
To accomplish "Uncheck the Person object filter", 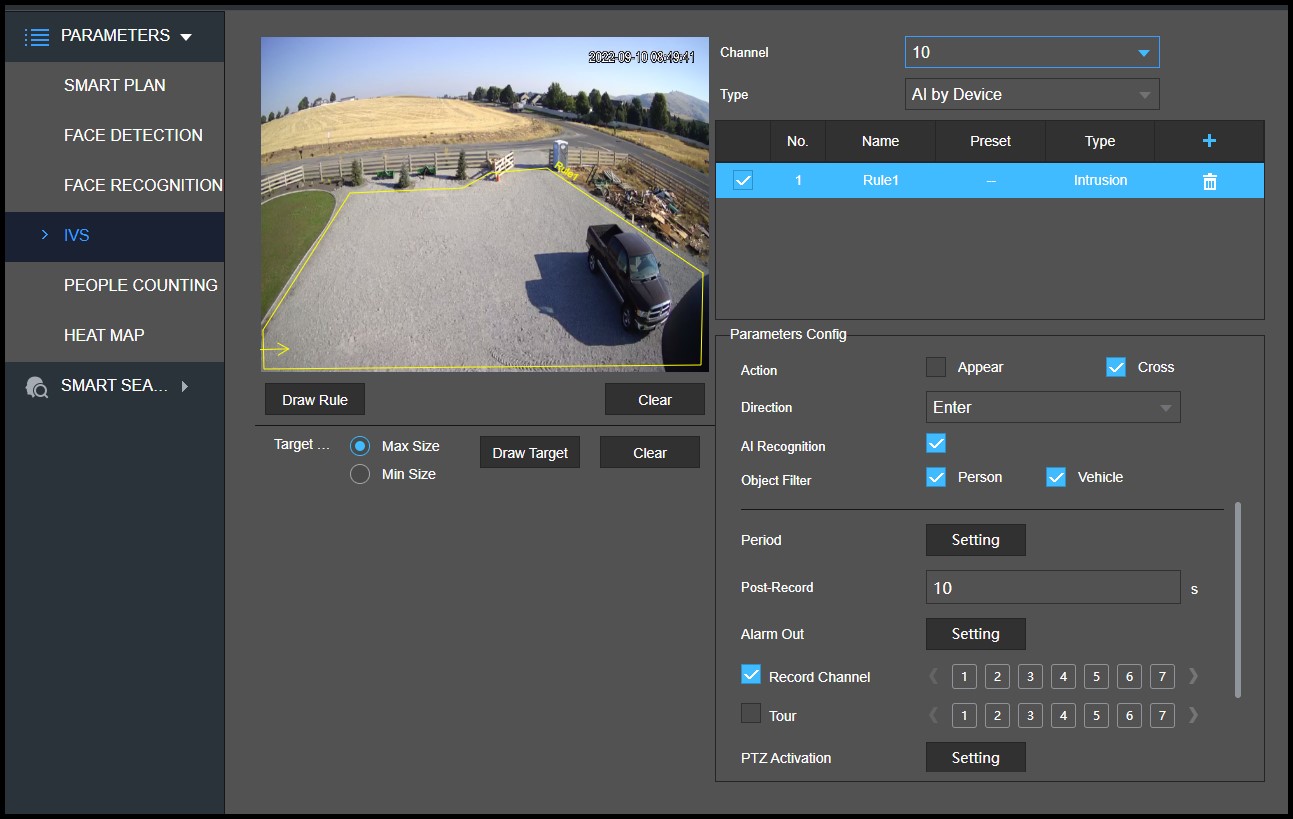I will tap(936, 477).
